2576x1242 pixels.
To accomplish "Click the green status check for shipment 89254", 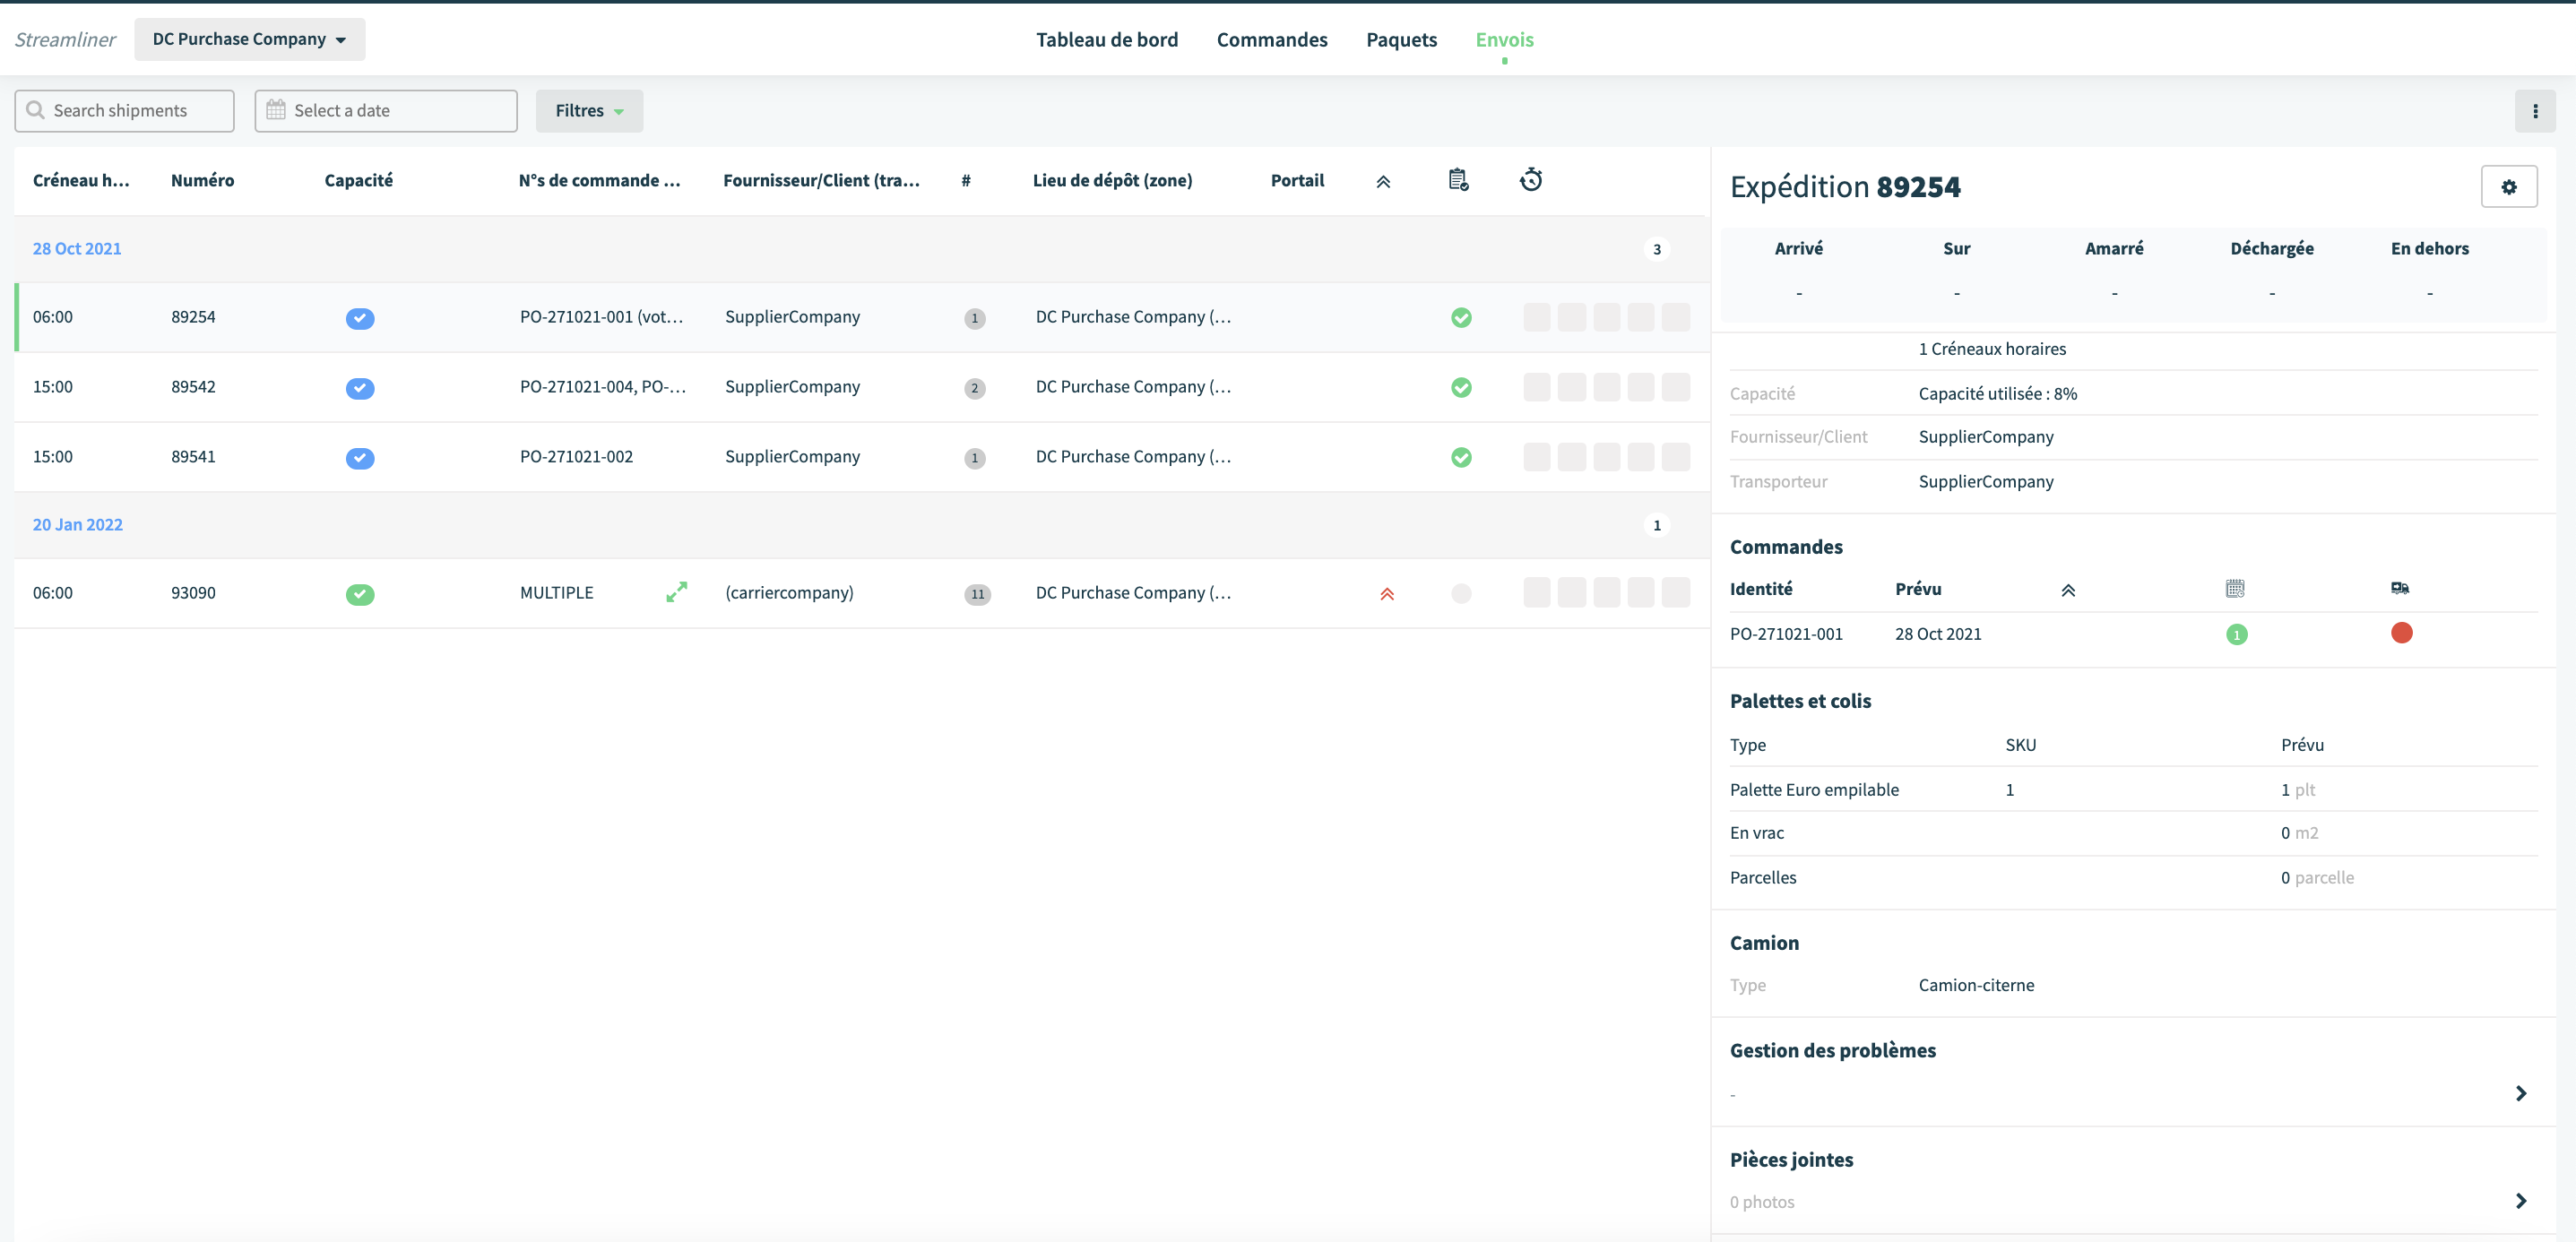I will click(1461, 318).
